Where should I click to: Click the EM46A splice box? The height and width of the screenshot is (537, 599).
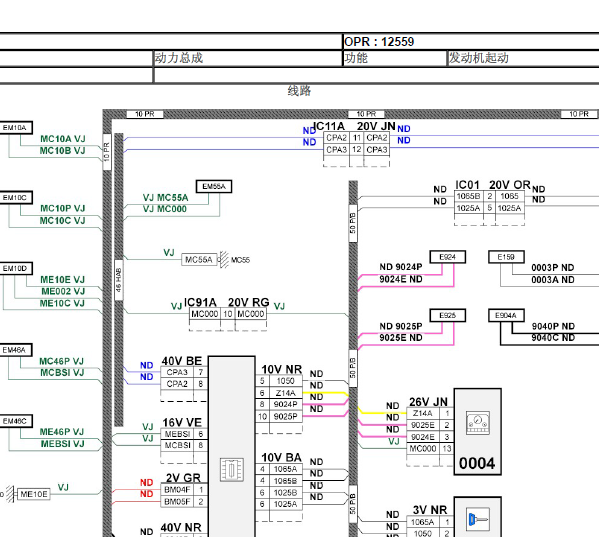click(15, 350)
